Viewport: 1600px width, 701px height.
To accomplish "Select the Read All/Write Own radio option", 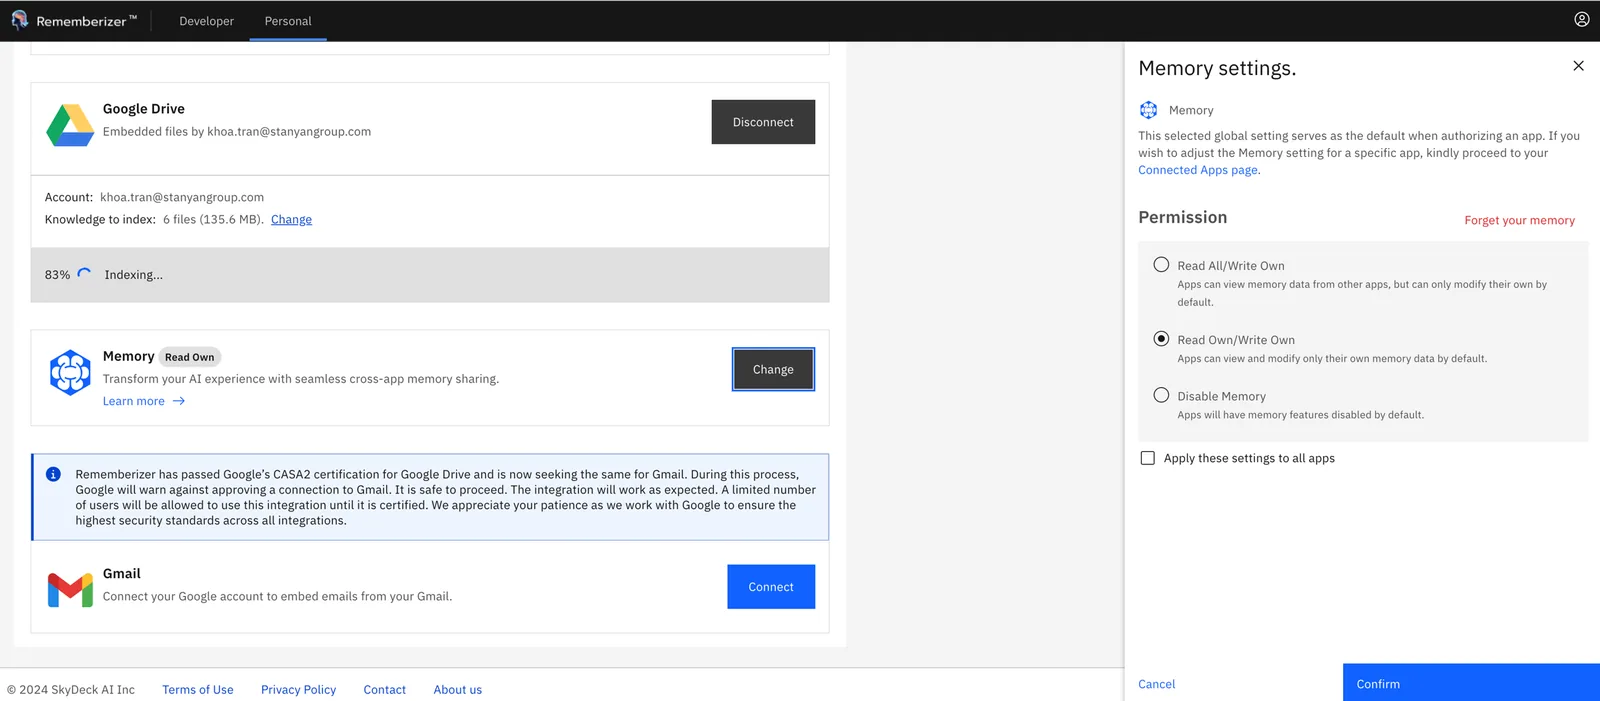I will (1161, 265).
